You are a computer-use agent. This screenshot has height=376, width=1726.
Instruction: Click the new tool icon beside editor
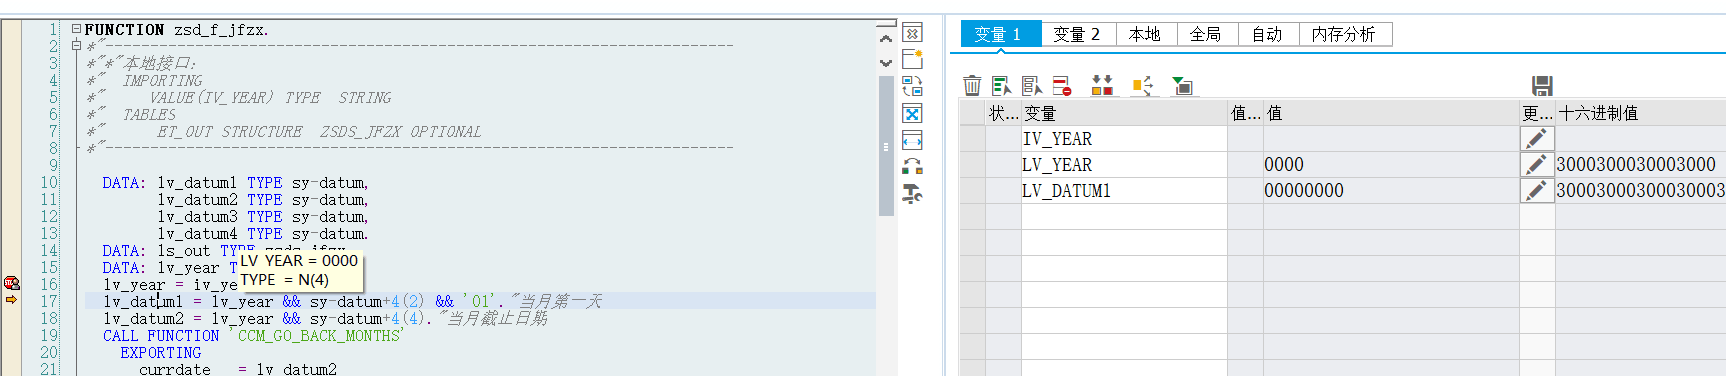click(x=912, y=60)
